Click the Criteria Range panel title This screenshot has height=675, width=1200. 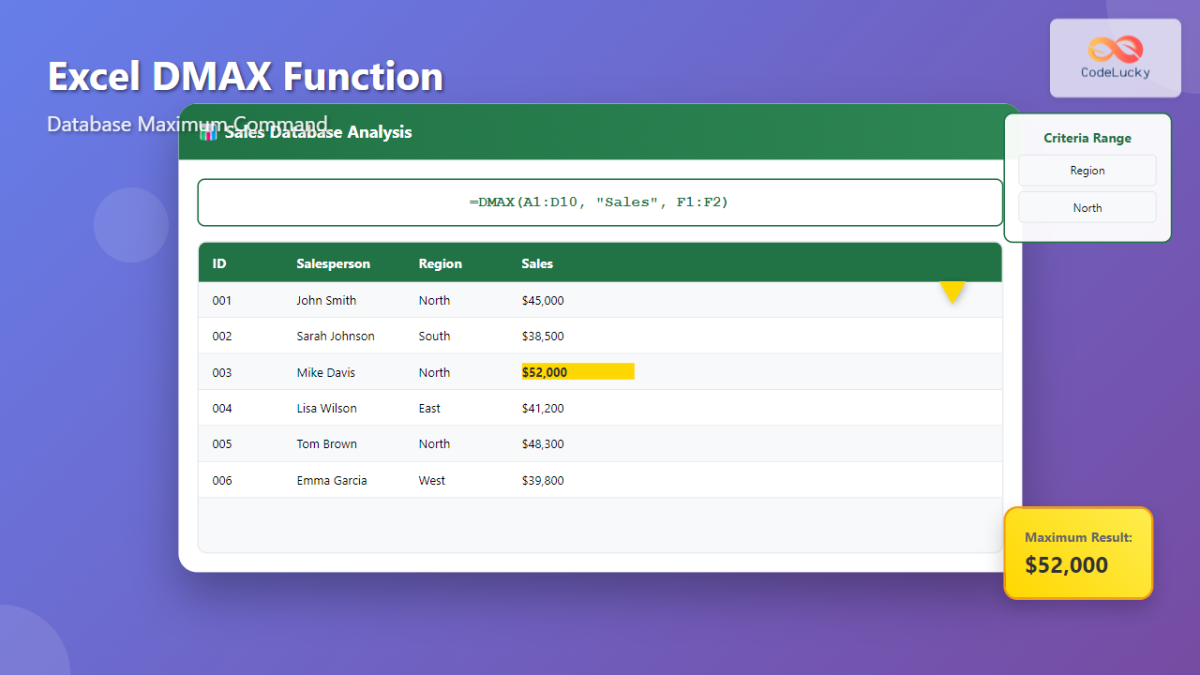coord(1087,138)
